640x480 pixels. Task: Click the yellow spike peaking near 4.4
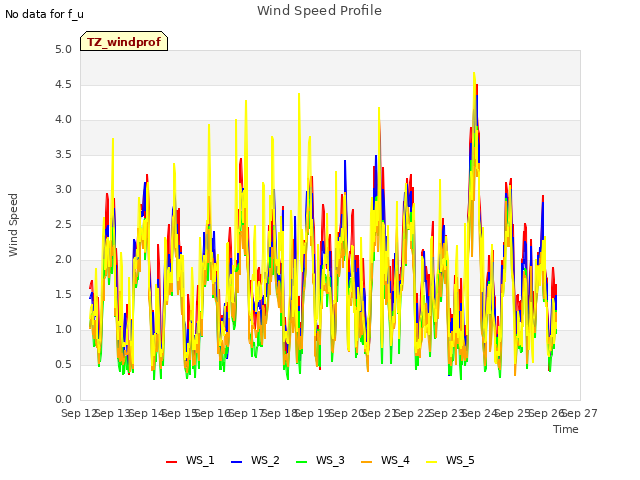click(299, 95)
